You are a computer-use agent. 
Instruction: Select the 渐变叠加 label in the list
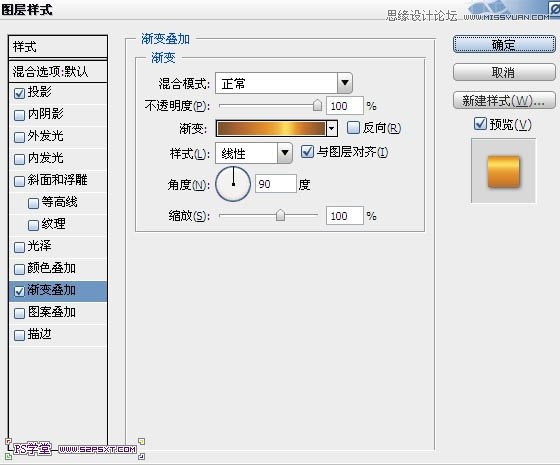51,290
